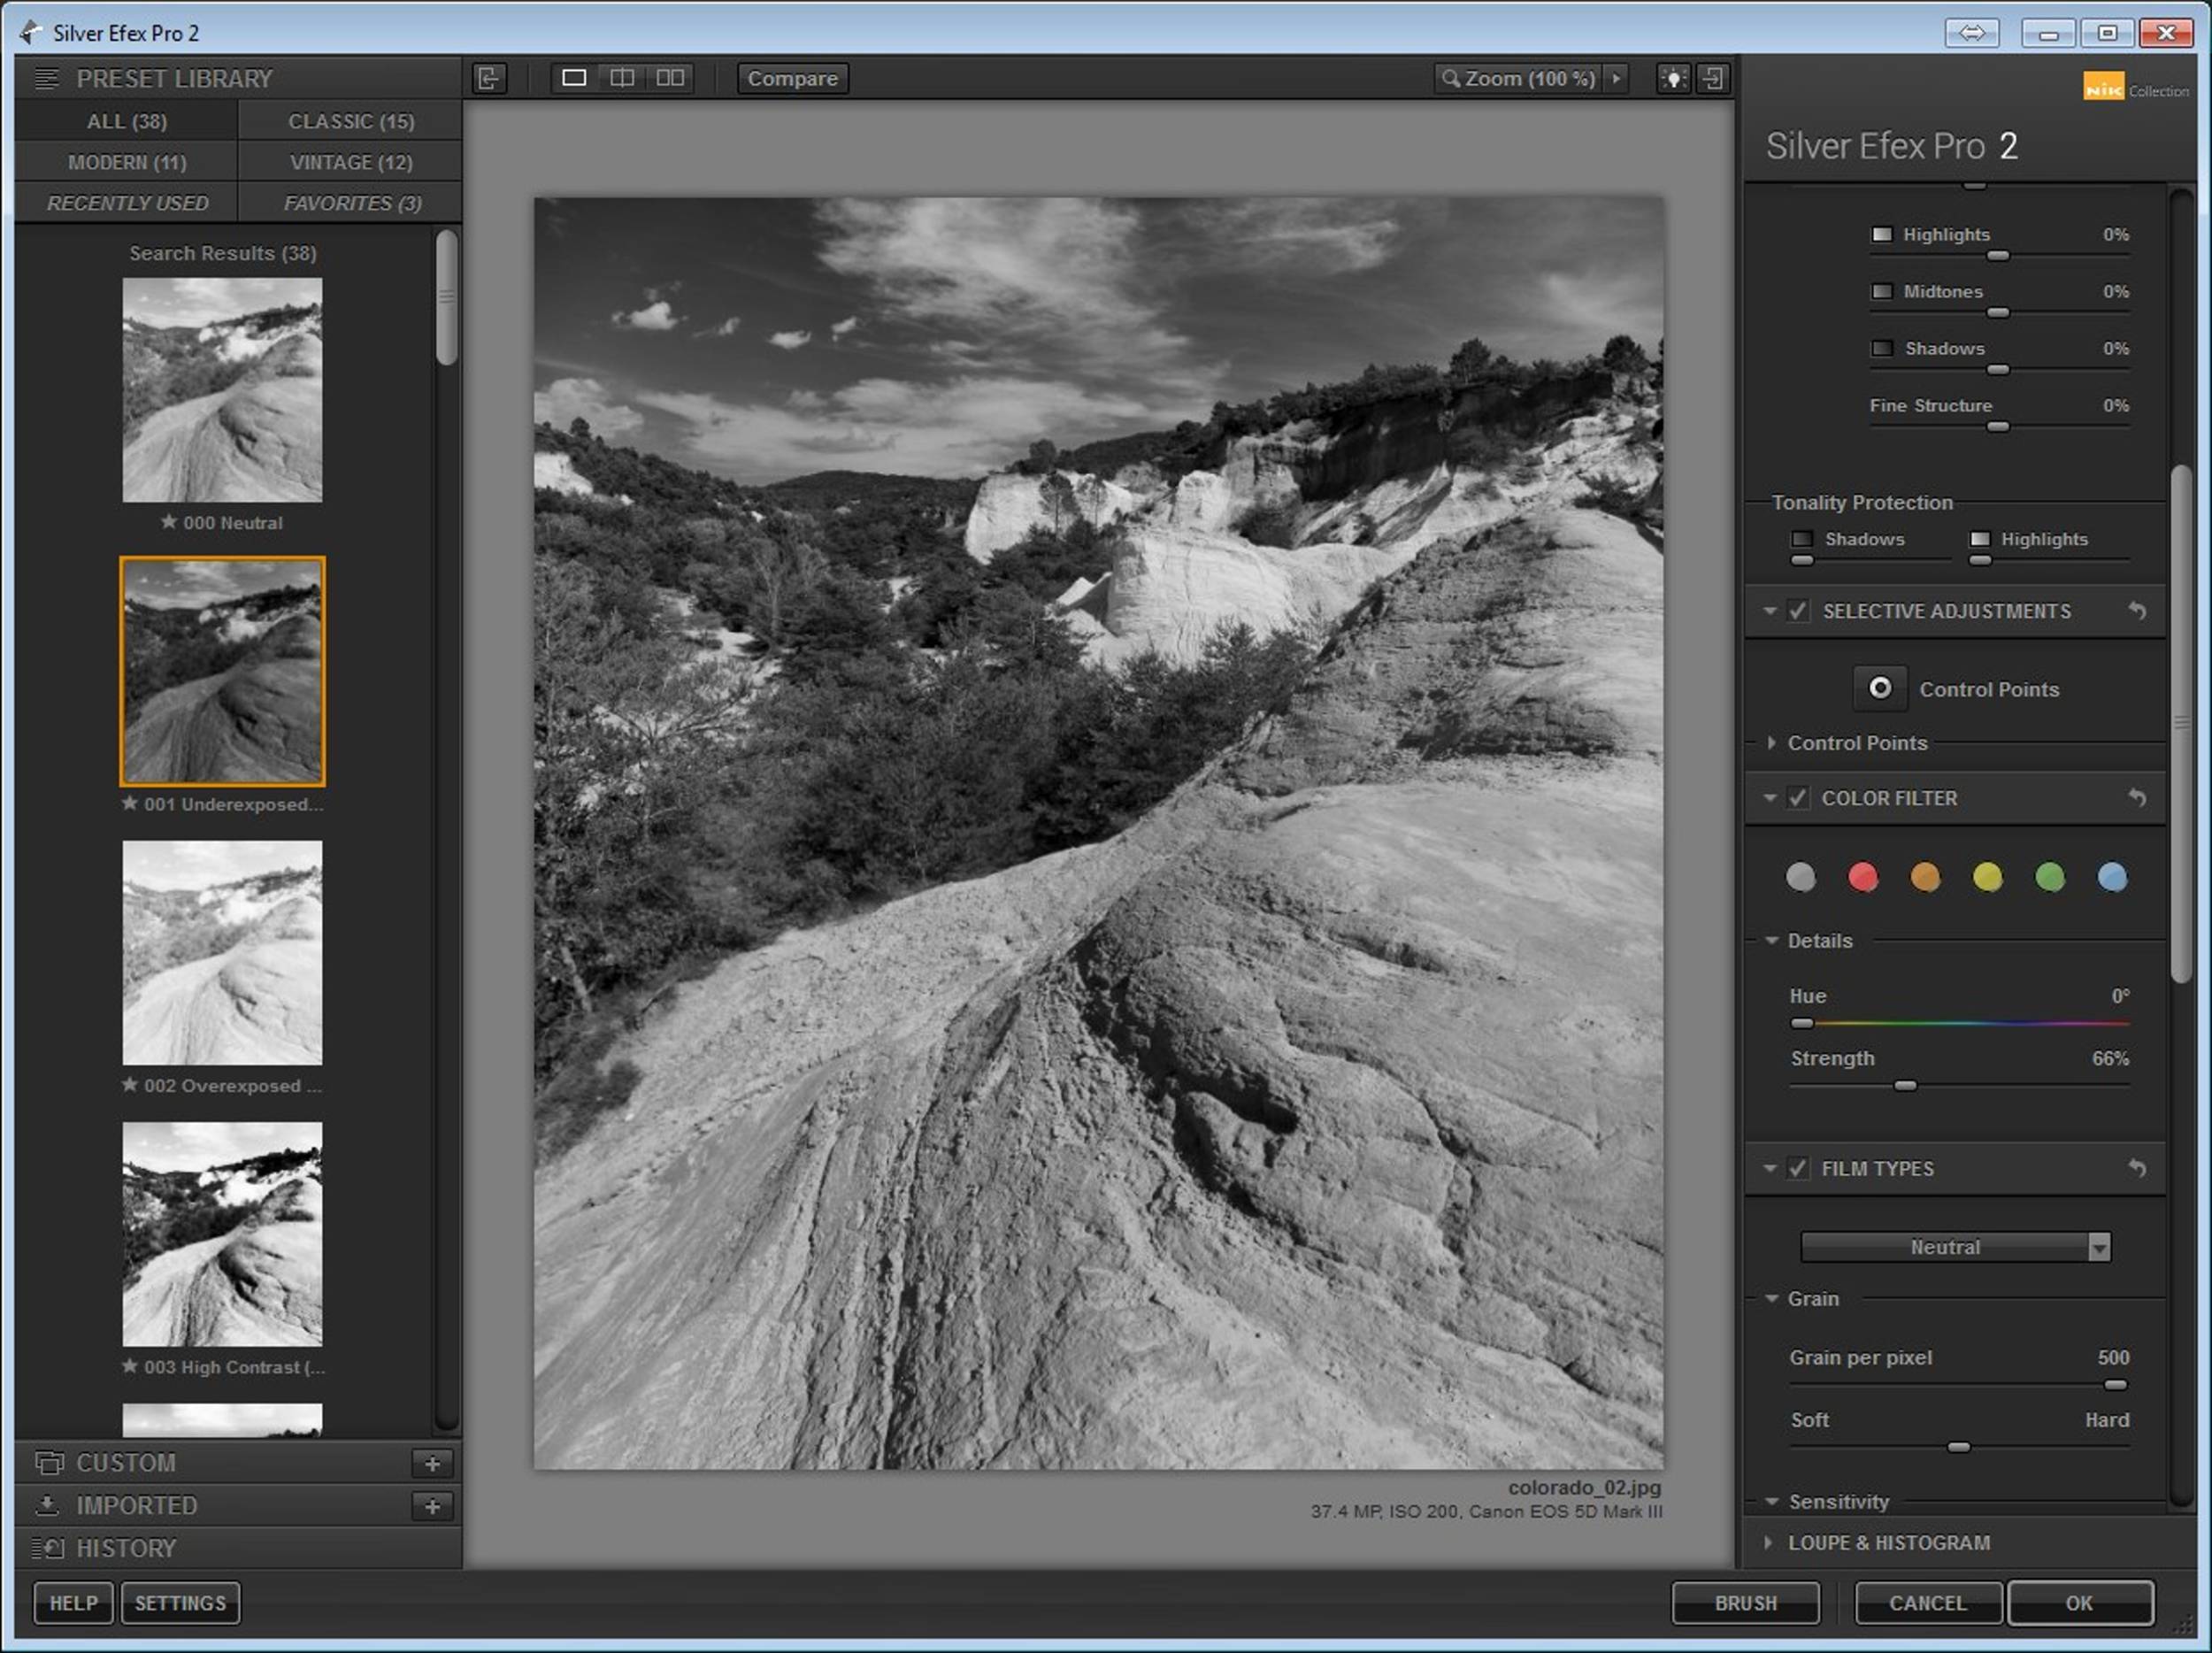
Task: Show the Favorites (3) presets tab
Action: point(351,203)
